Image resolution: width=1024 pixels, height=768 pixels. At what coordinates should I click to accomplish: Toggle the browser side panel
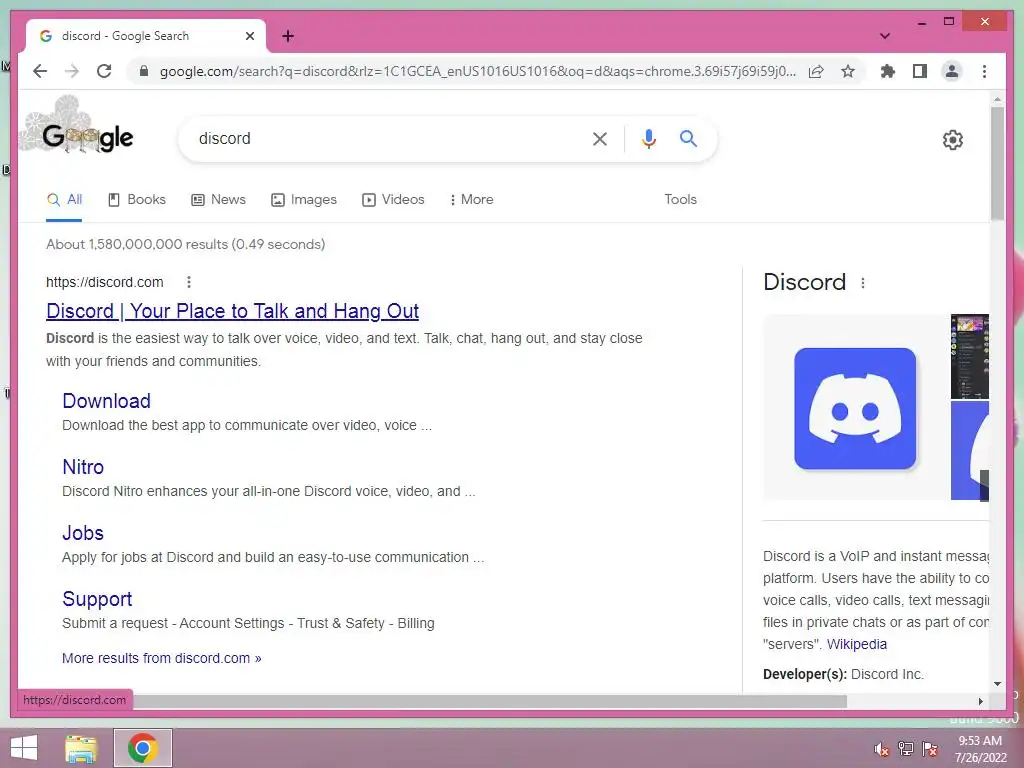tap(920, 71)
